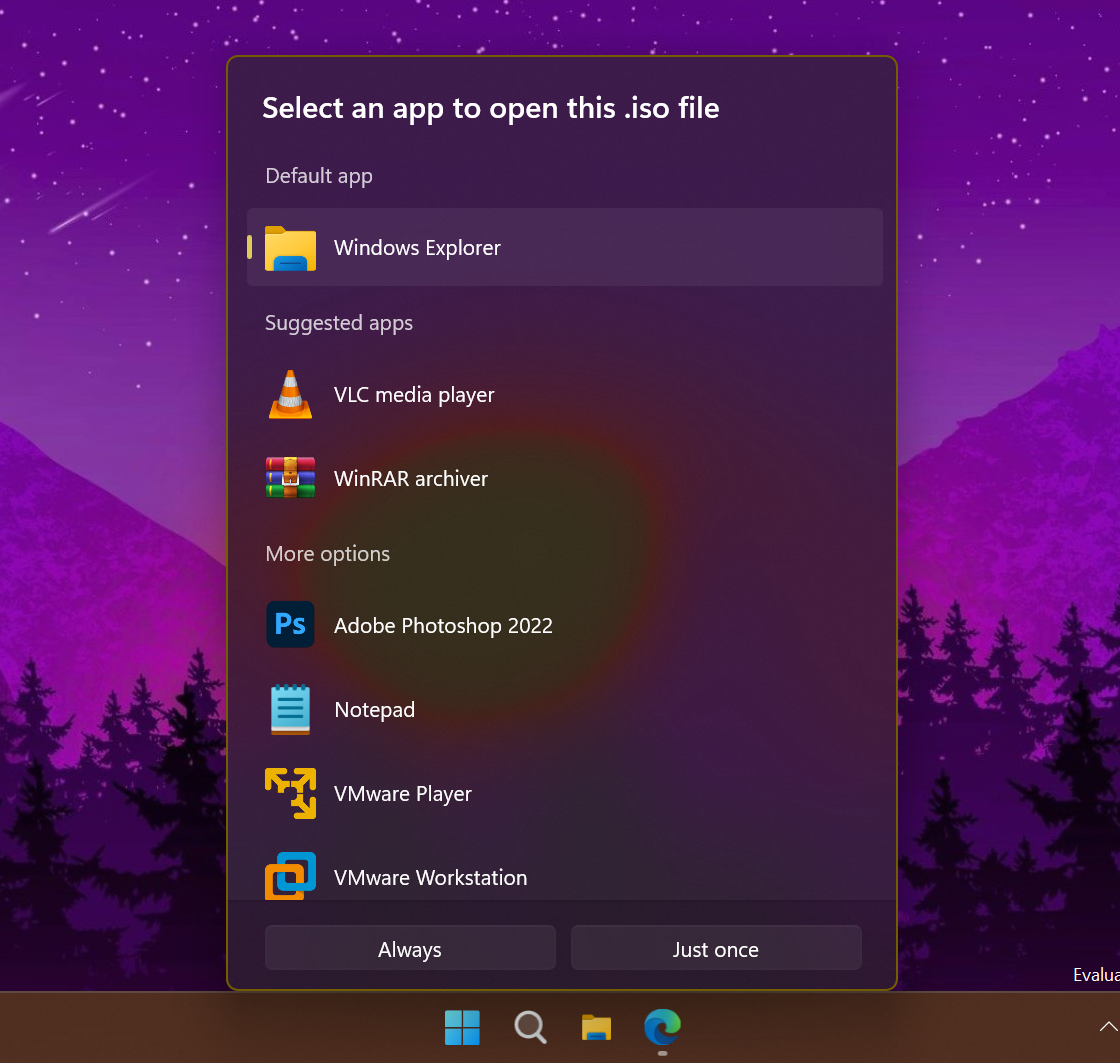Click the Always button
The height and width of the screenshot is (1063, 1120).
[410, 948]
